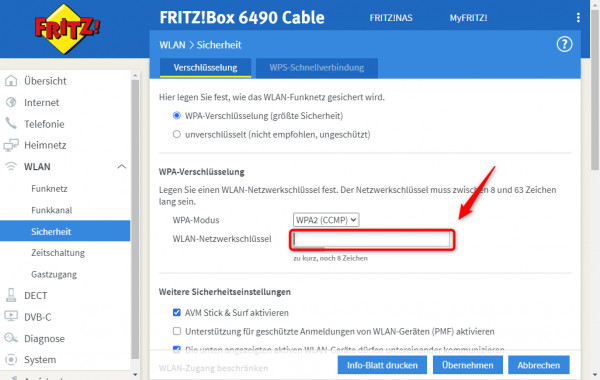Enable PMF support checkbox

[x=176, y=331]
